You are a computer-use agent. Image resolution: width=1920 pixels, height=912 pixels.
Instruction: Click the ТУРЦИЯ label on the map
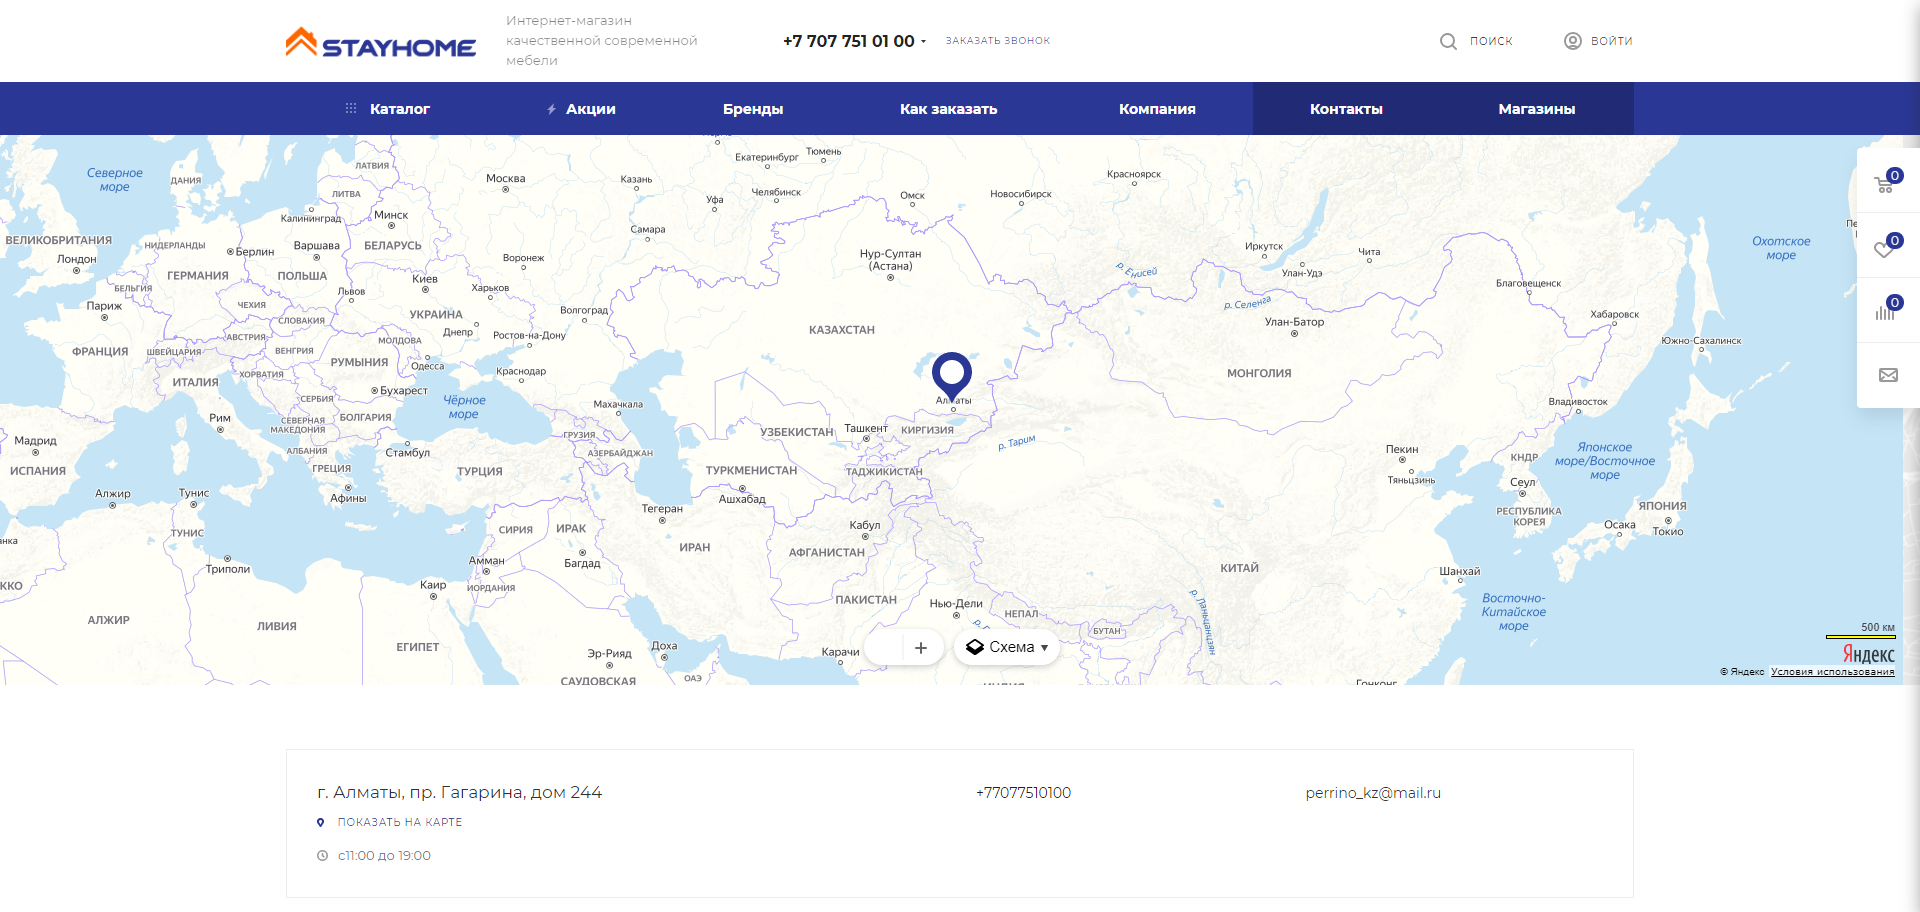(x=480, y=472)
